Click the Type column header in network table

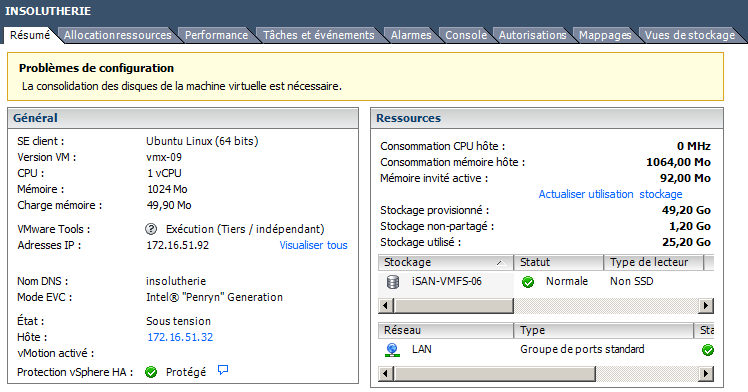603,330
